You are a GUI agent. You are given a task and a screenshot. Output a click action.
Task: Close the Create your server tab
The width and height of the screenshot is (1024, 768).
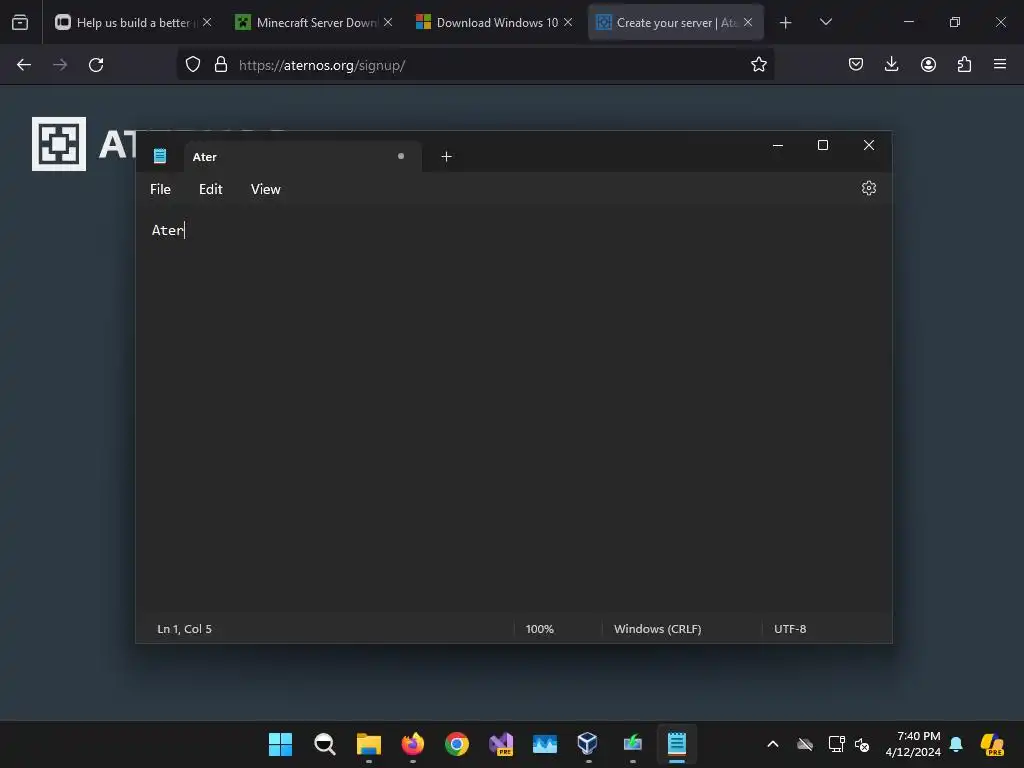(x=748, y=22)
